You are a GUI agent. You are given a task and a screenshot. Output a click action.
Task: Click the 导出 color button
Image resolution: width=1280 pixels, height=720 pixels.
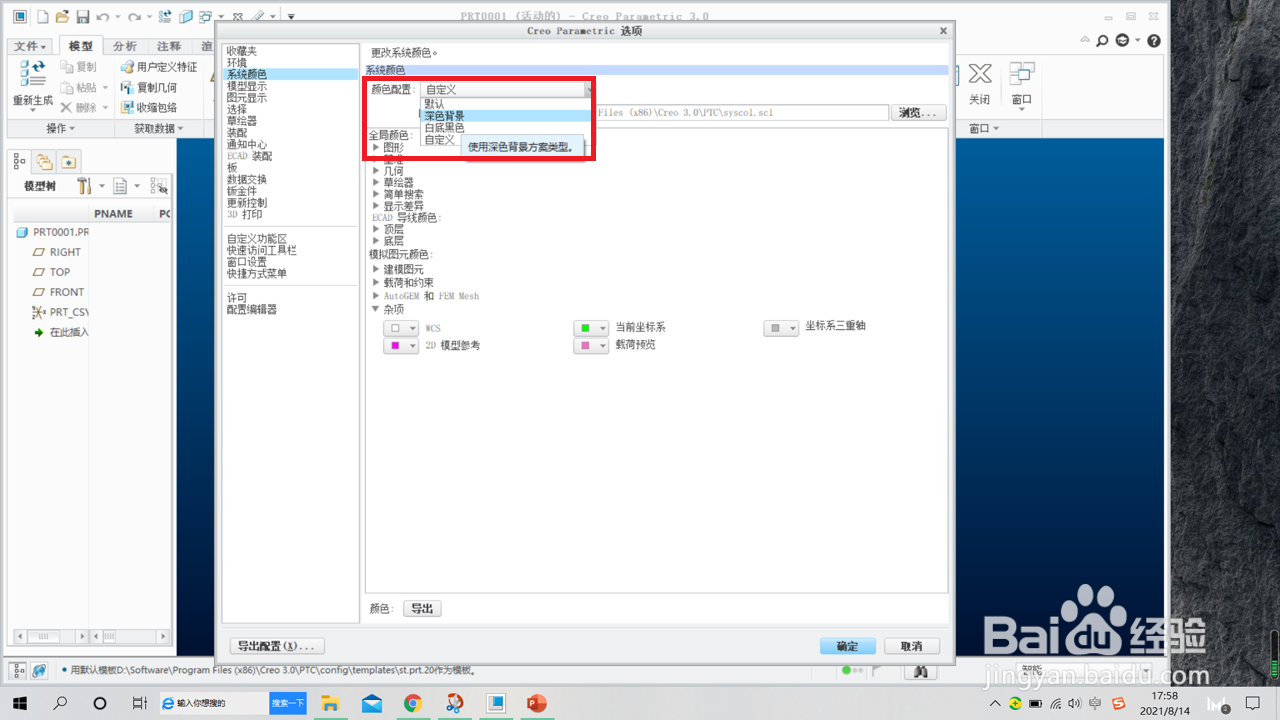pos(422,609)
